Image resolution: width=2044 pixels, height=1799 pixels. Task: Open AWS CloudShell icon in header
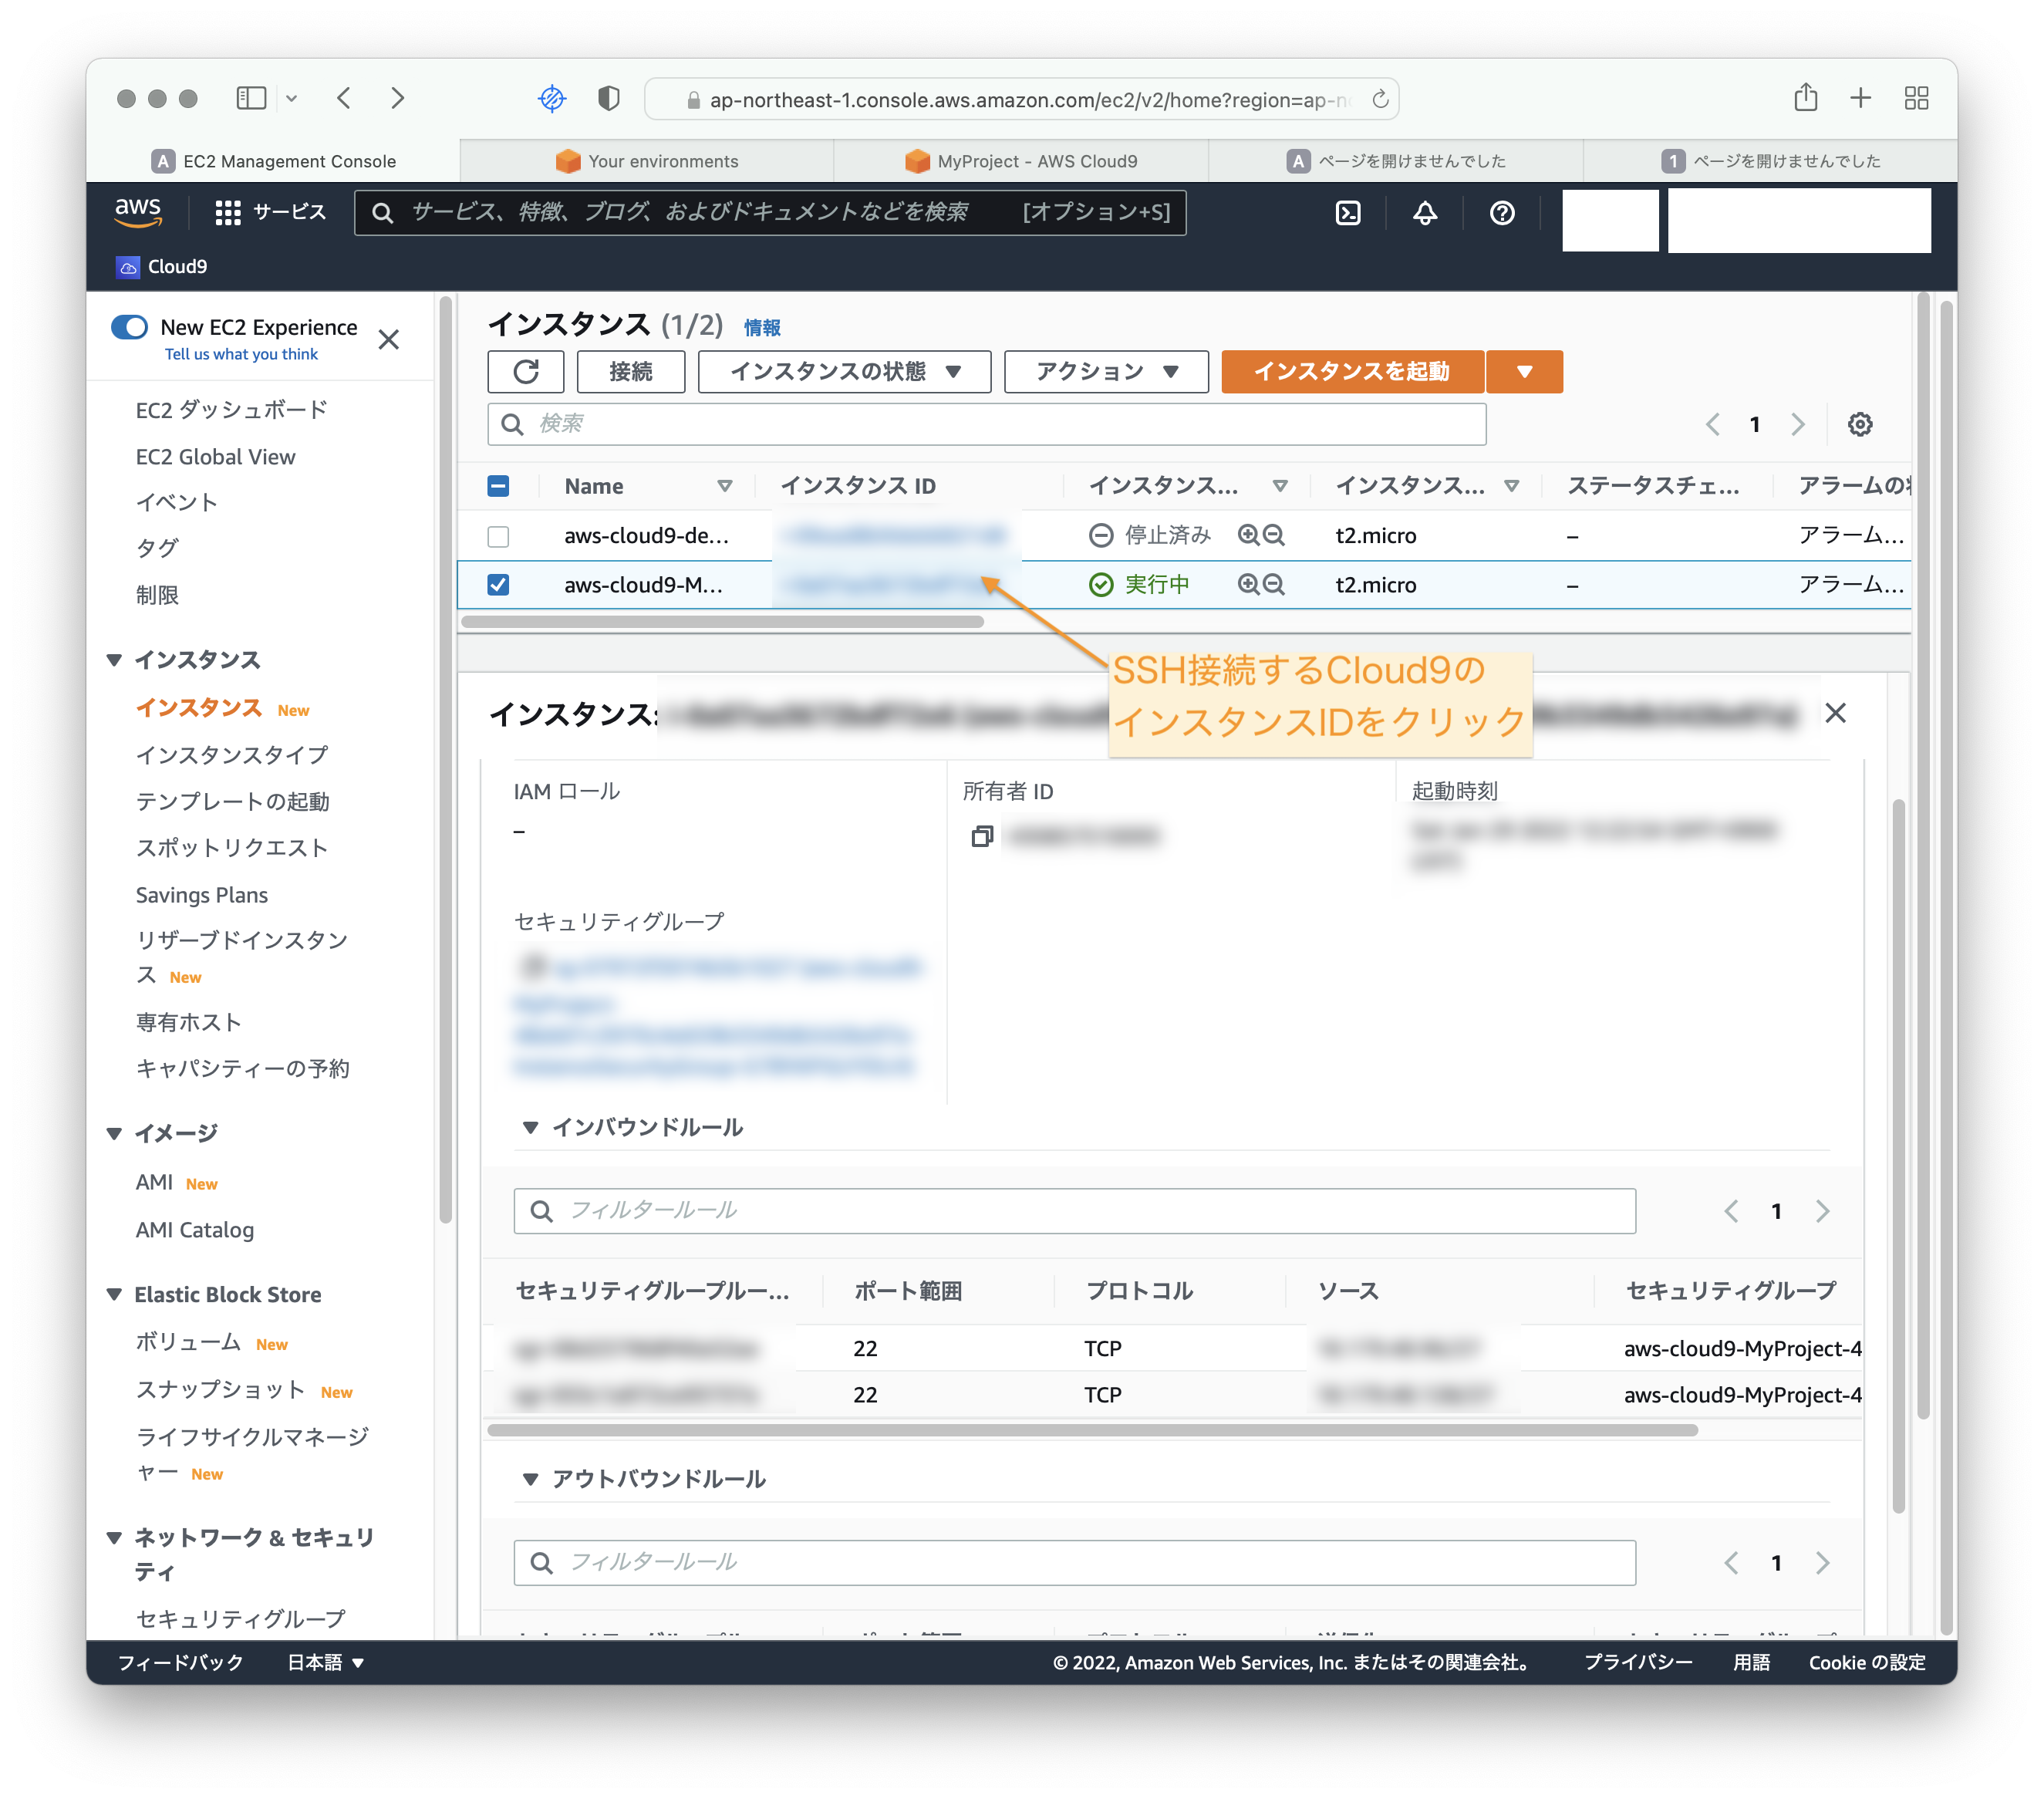(1348, 213)
